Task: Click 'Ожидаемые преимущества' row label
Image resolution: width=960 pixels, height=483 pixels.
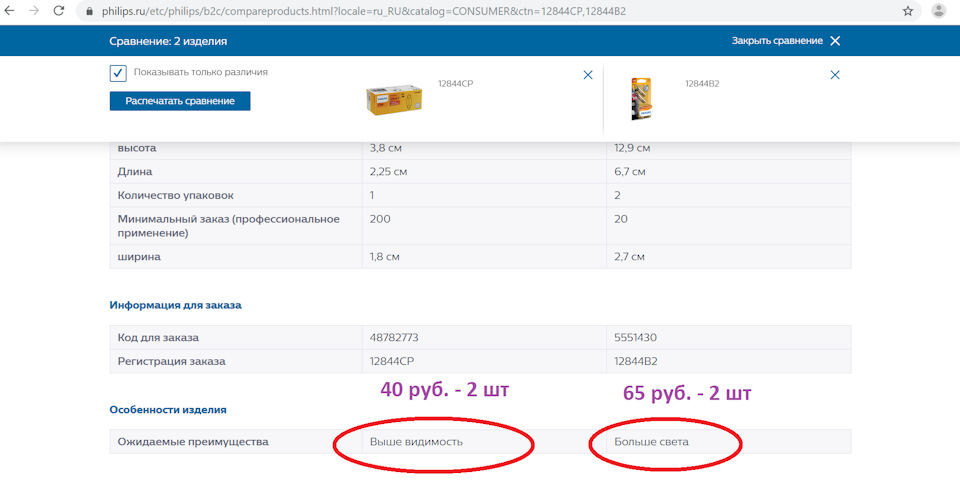Action: [x=193, y=441]
